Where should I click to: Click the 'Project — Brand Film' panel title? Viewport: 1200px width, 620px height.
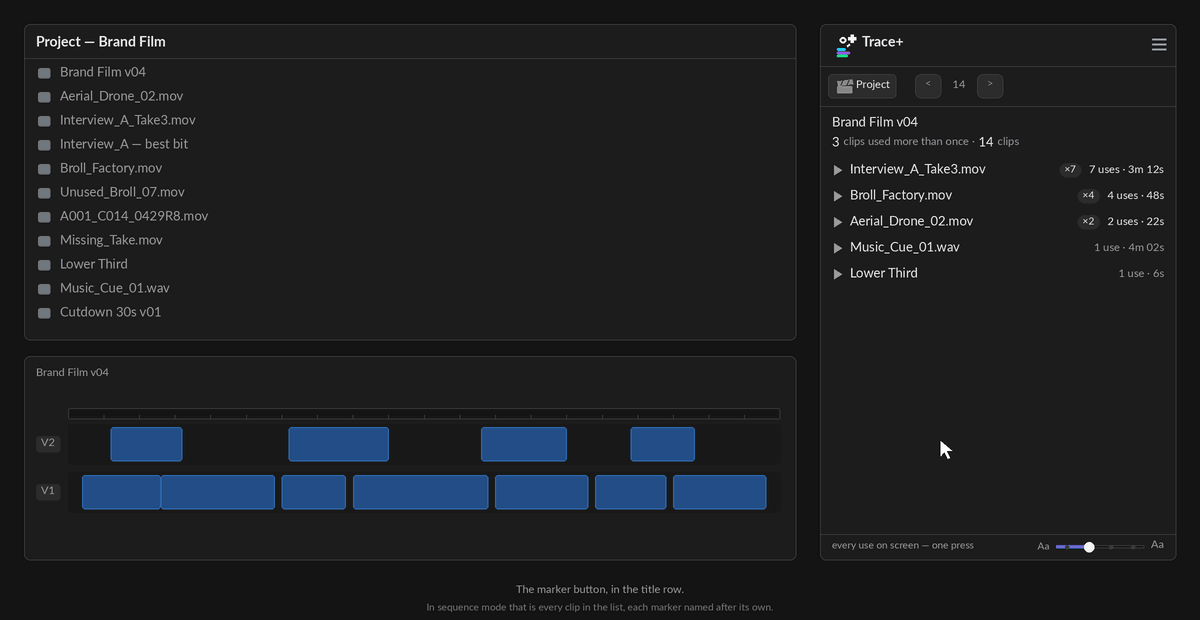pyautogui.click(x=101, y=42)
